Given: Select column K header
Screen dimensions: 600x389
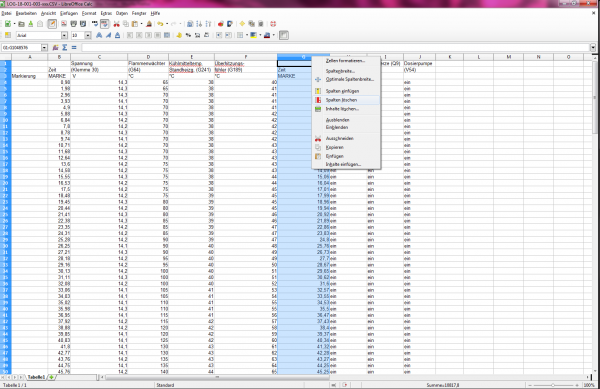Looking at the screenshot, I should 449,57.
